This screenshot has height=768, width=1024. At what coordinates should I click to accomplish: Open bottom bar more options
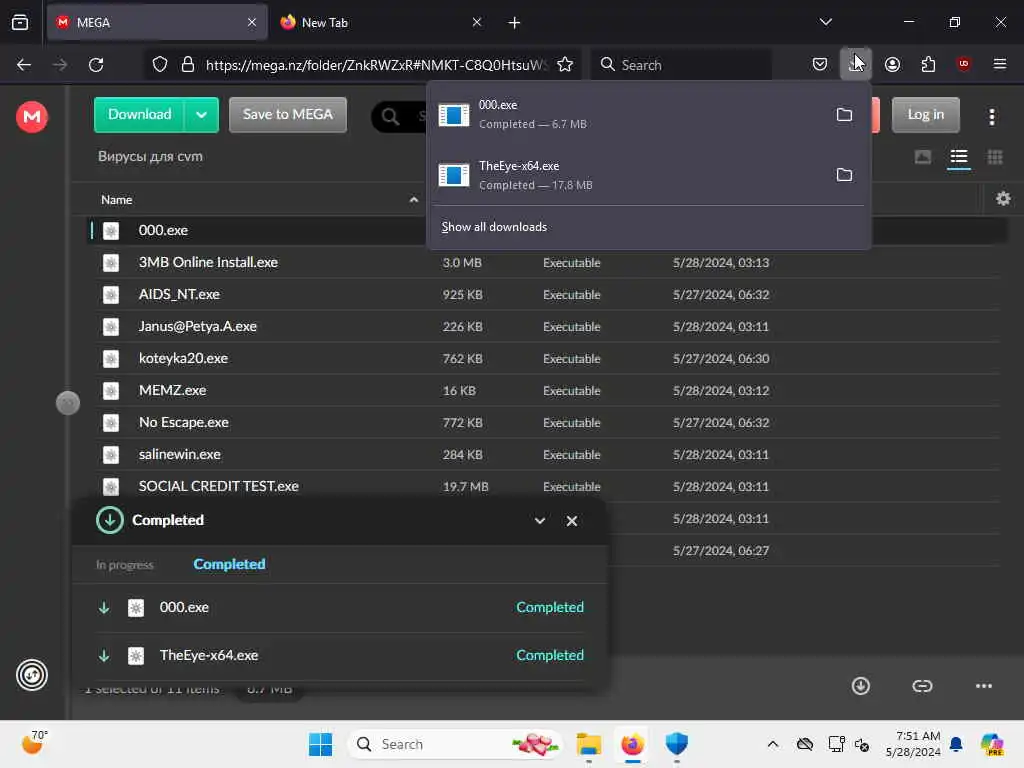coord(984,686)
